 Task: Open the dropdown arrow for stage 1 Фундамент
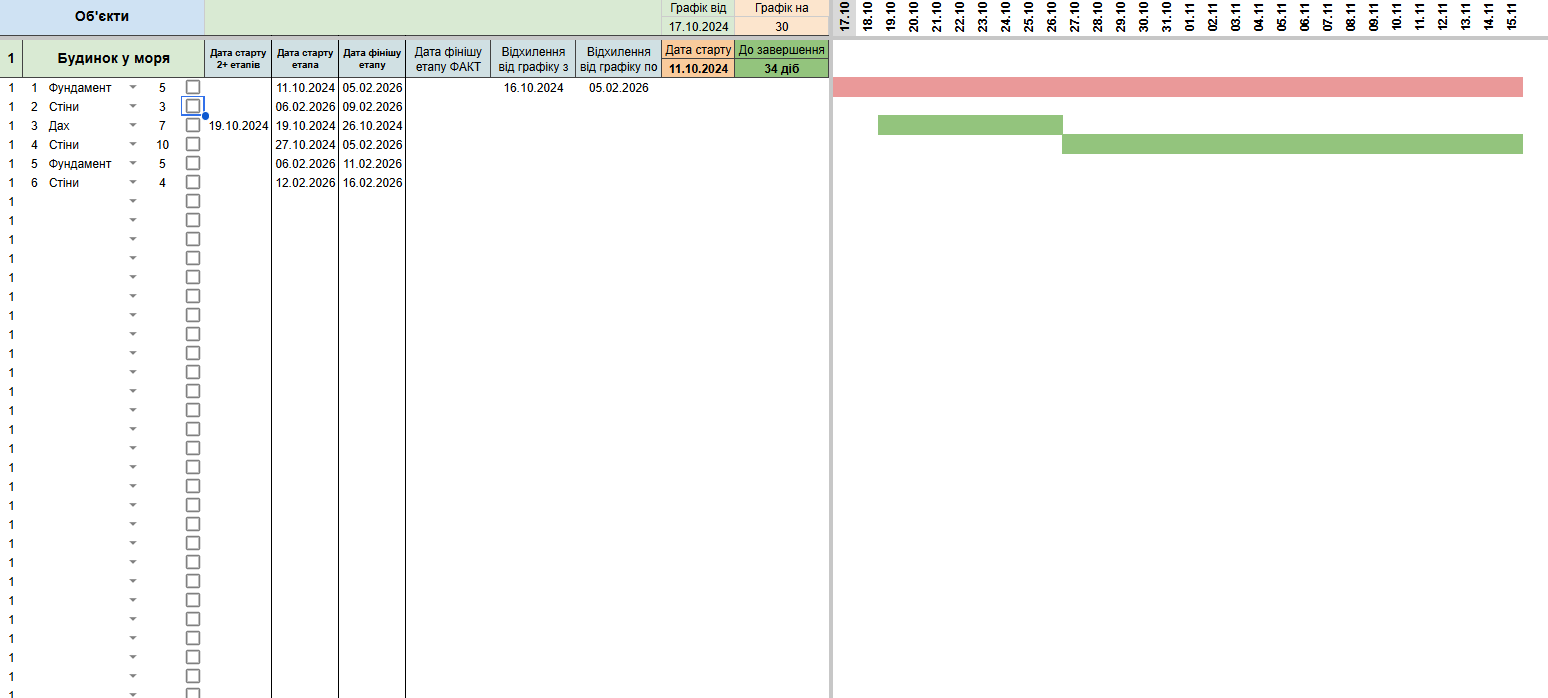(x=133, y=88)
